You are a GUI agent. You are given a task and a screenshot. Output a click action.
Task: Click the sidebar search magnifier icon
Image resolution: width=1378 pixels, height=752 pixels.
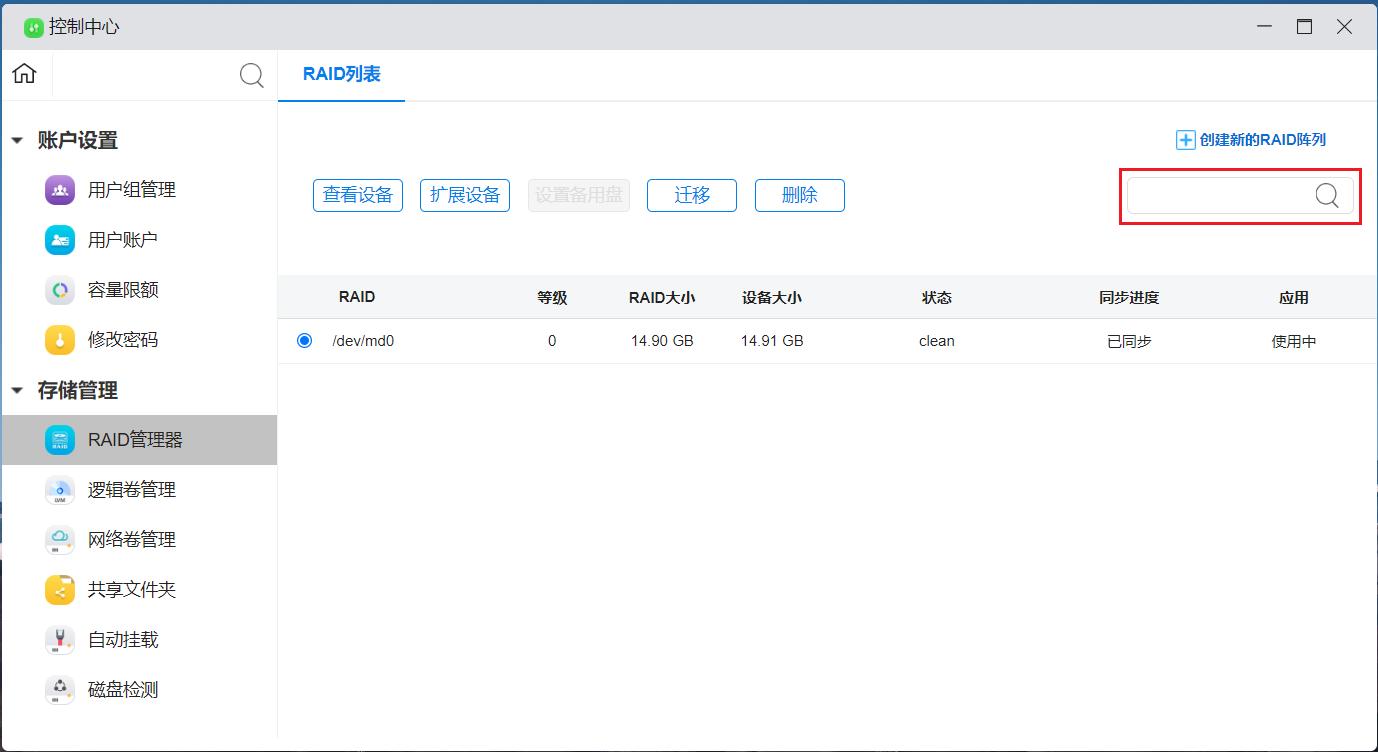coord(252,75)
